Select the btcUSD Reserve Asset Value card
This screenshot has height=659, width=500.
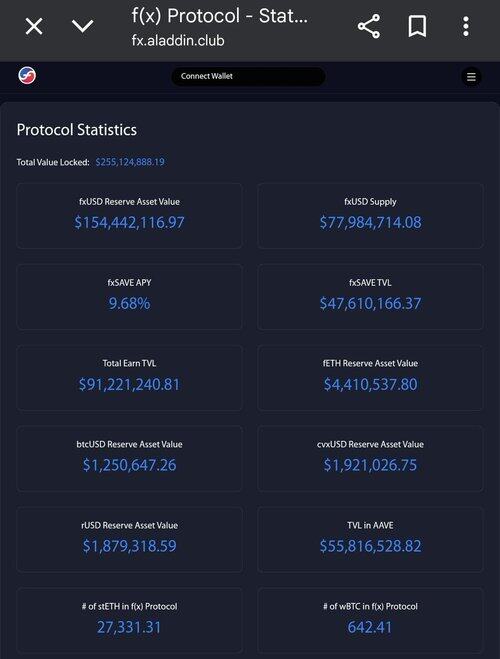129,459
